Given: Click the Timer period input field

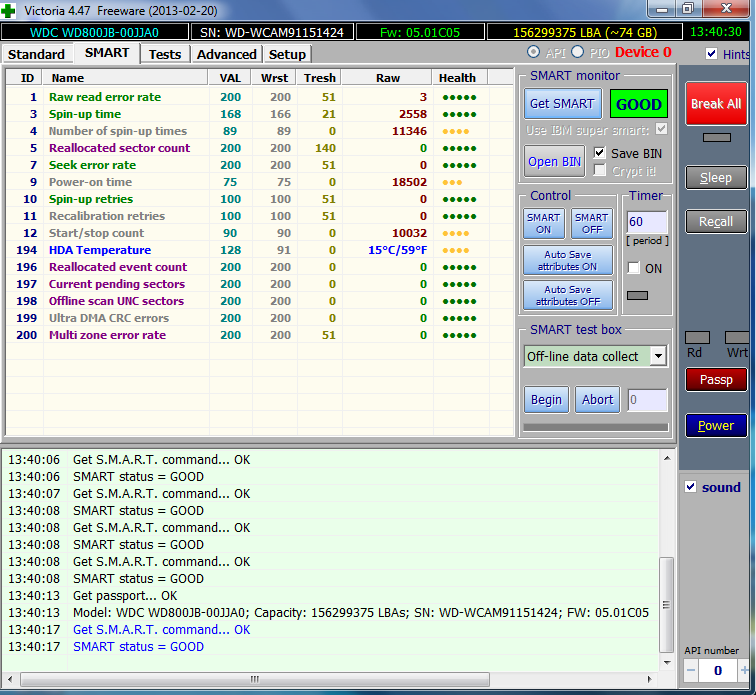Looking at the screenshot, I should 646,222.
